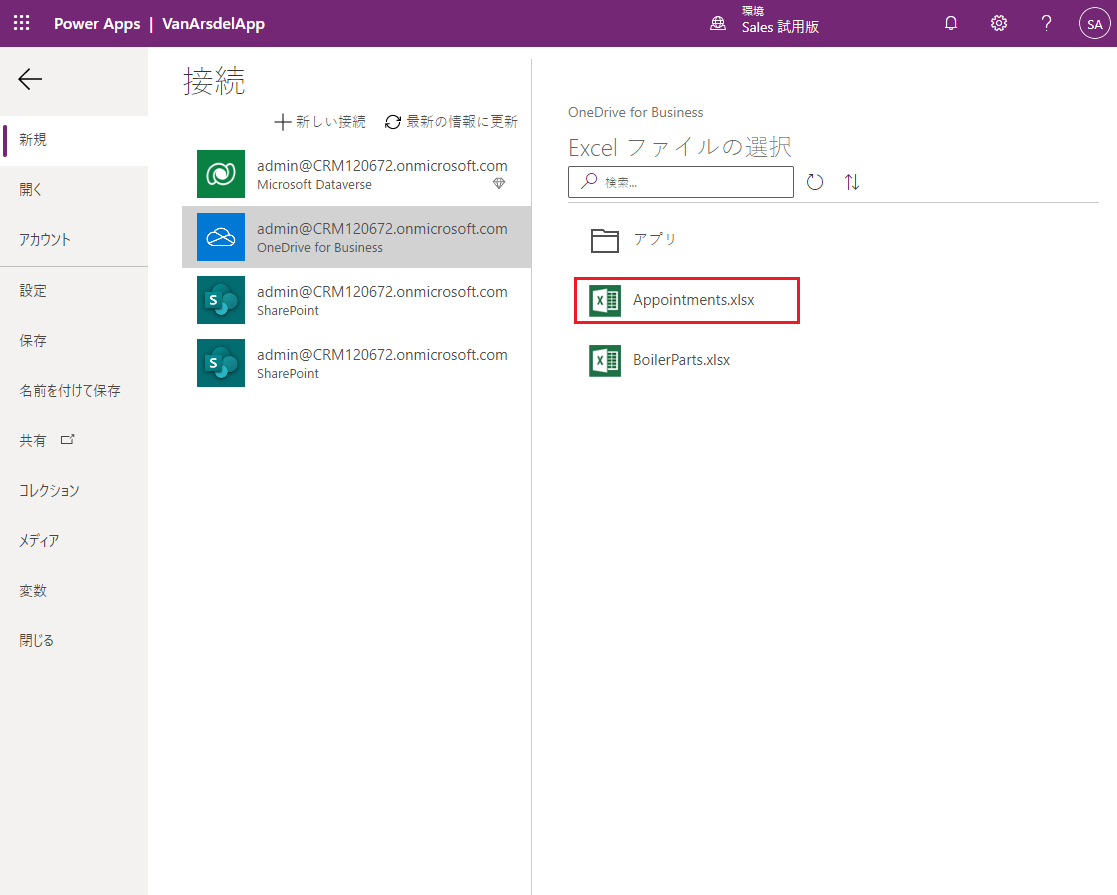Screen dimensions: 1117x895
Task: Sort the Excel file list
Action: 852,182
